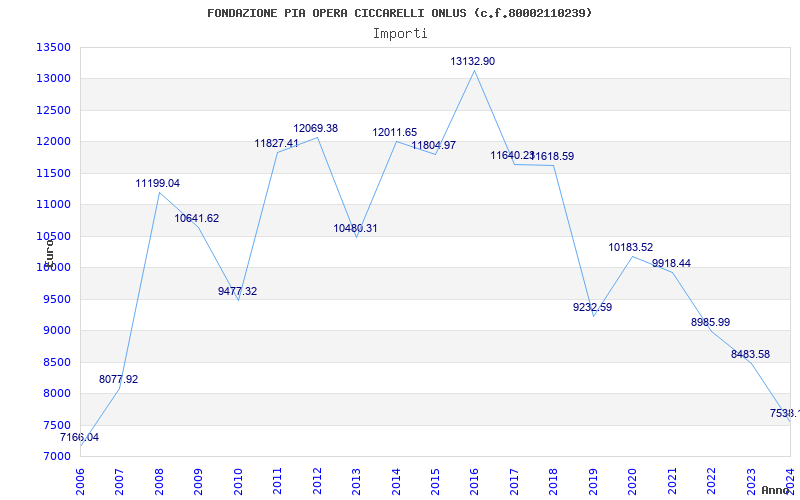Viewport: 800px width, 500px height.
Task: Select the 11827.41 value label
Action: (x=276, y=143)
